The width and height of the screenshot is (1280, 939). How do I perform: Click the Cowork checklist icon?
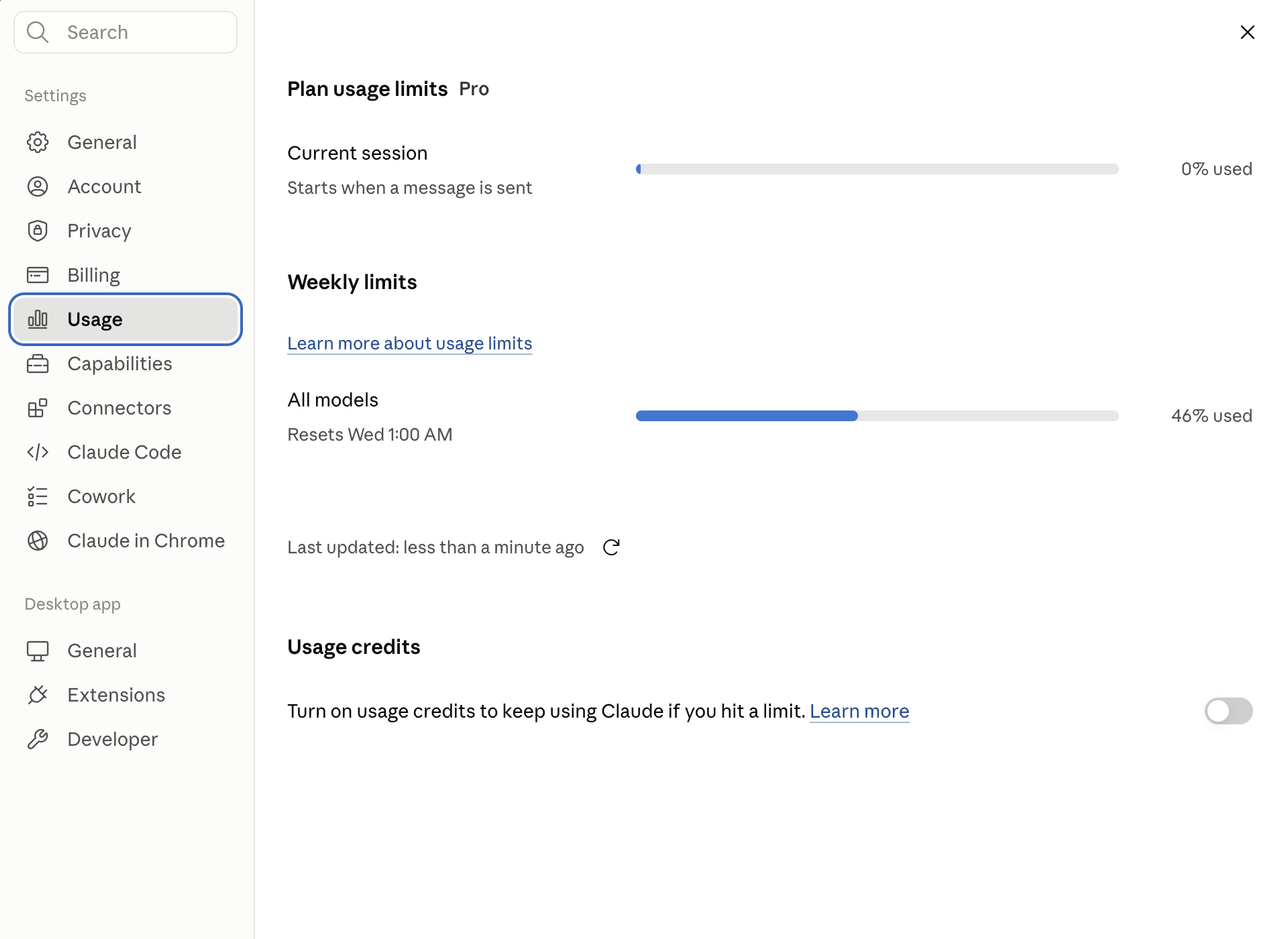38,496
